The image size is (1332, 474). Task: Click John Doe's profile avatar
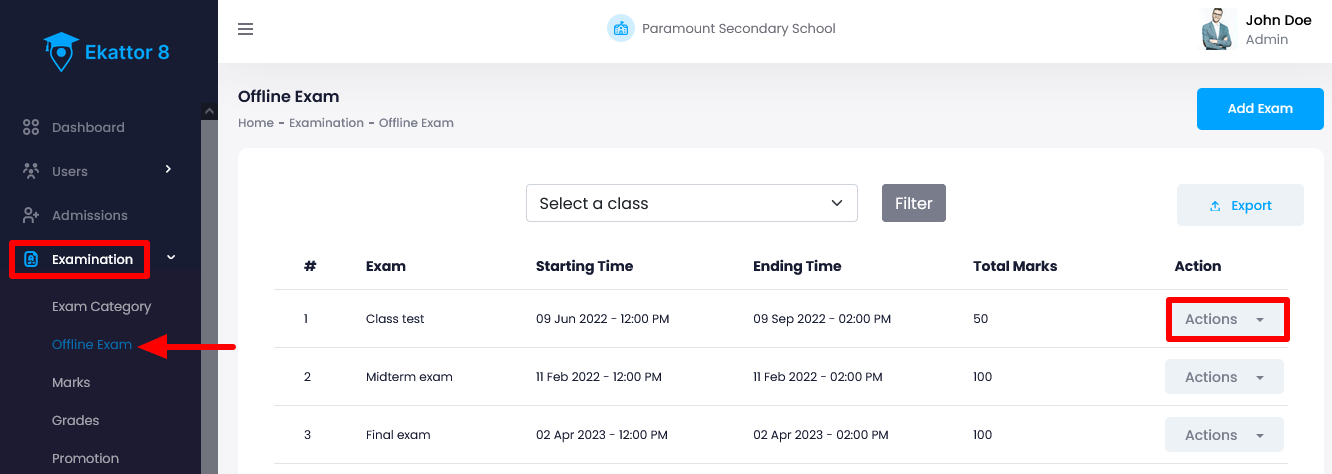1219,29
